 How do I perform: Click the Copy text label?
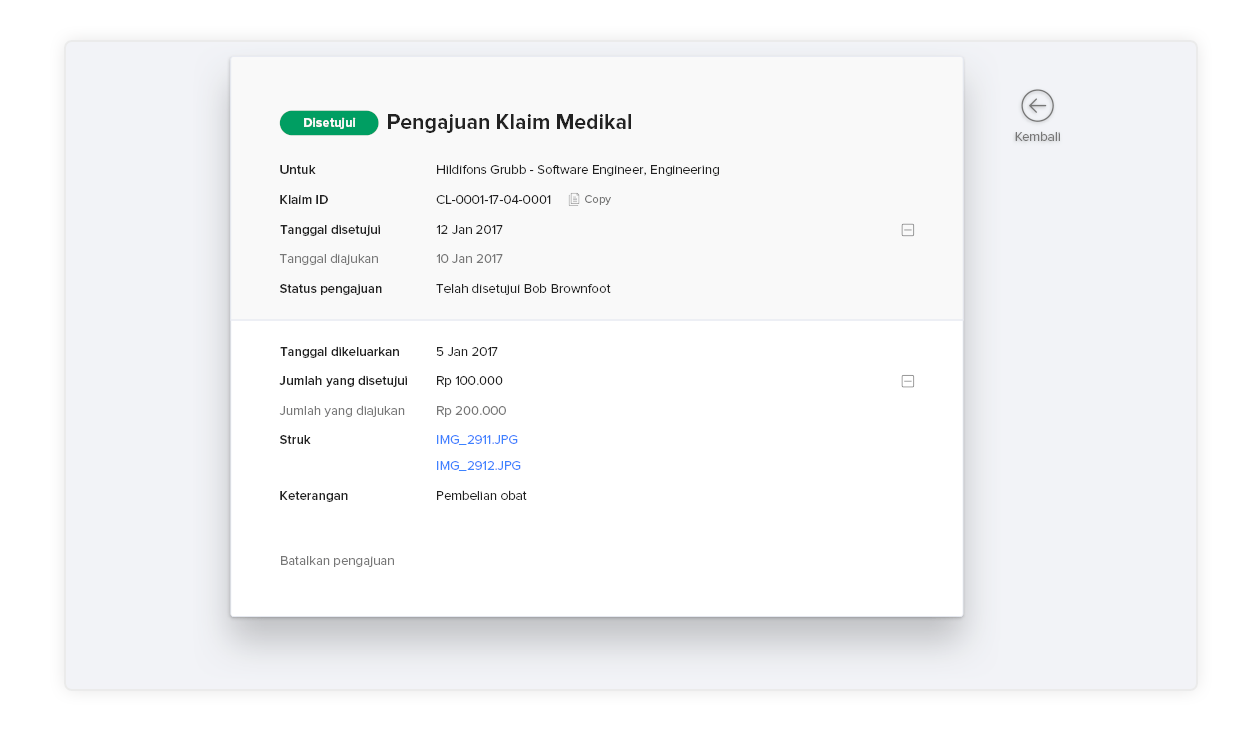pos(598,200)
